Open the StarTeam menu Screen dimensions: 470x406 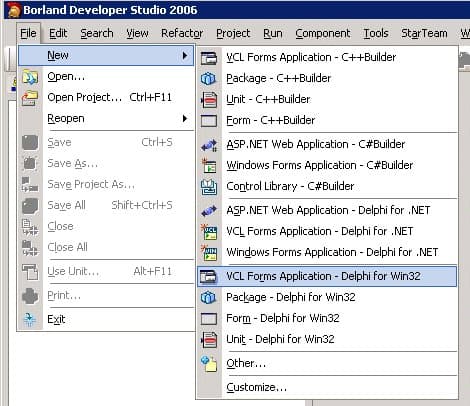click(x=424, y=33)
